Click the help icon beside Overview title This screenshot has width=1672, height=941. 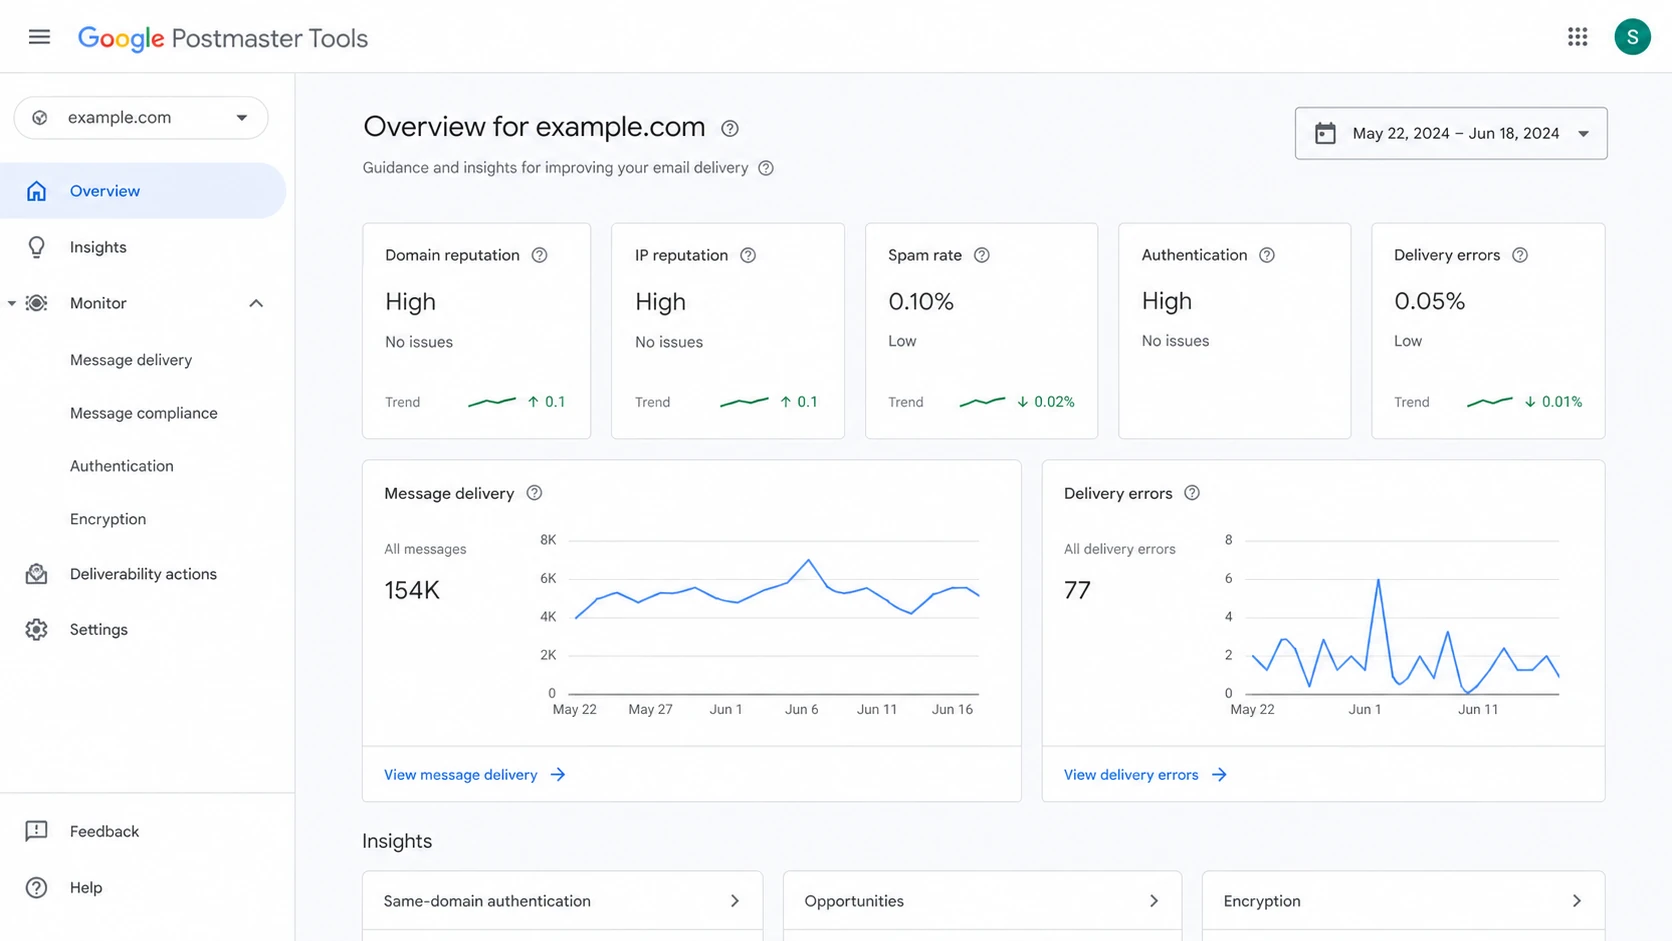(x=730, y=128)
